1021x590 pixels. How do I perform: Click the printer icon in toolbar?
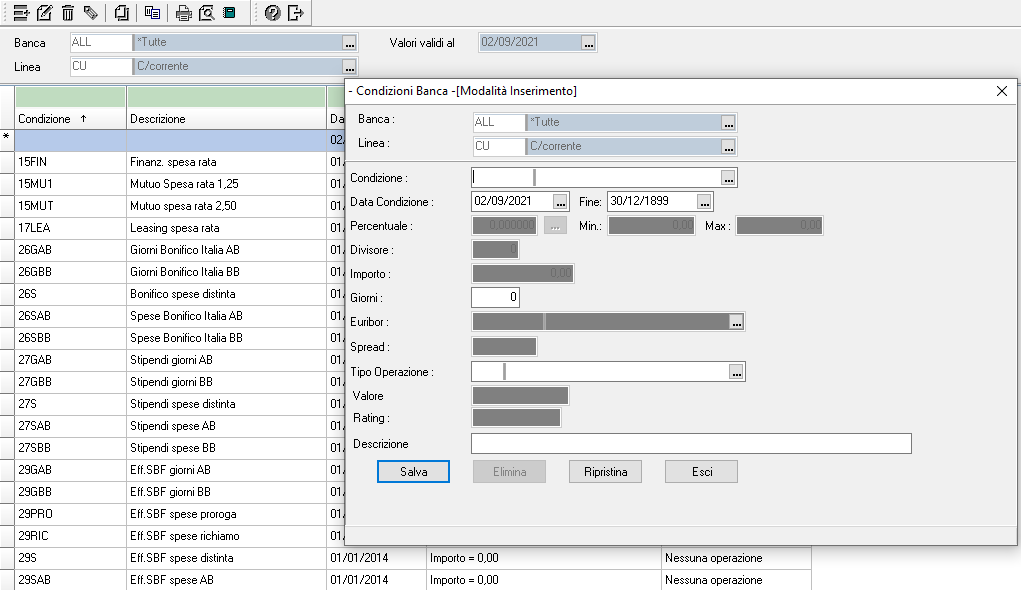pyautogui.click(x=183, y=13)
